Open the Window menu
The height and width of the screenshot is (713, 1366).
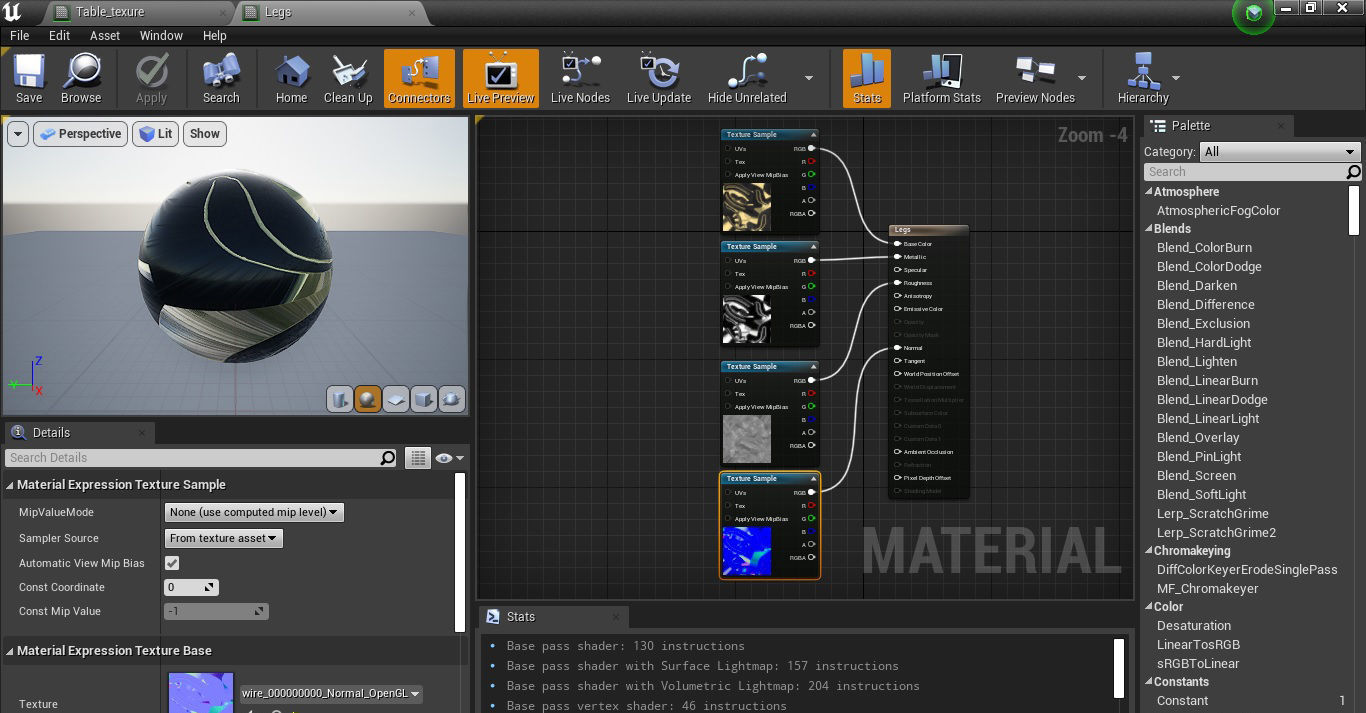coord(161,35)
